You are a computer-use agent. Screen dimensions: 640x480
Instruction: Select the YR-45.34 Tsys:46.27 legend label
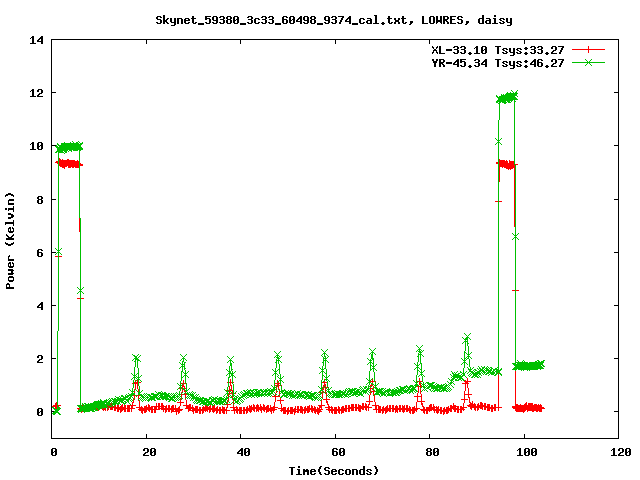pyautogui.click(x=498, y=63)
